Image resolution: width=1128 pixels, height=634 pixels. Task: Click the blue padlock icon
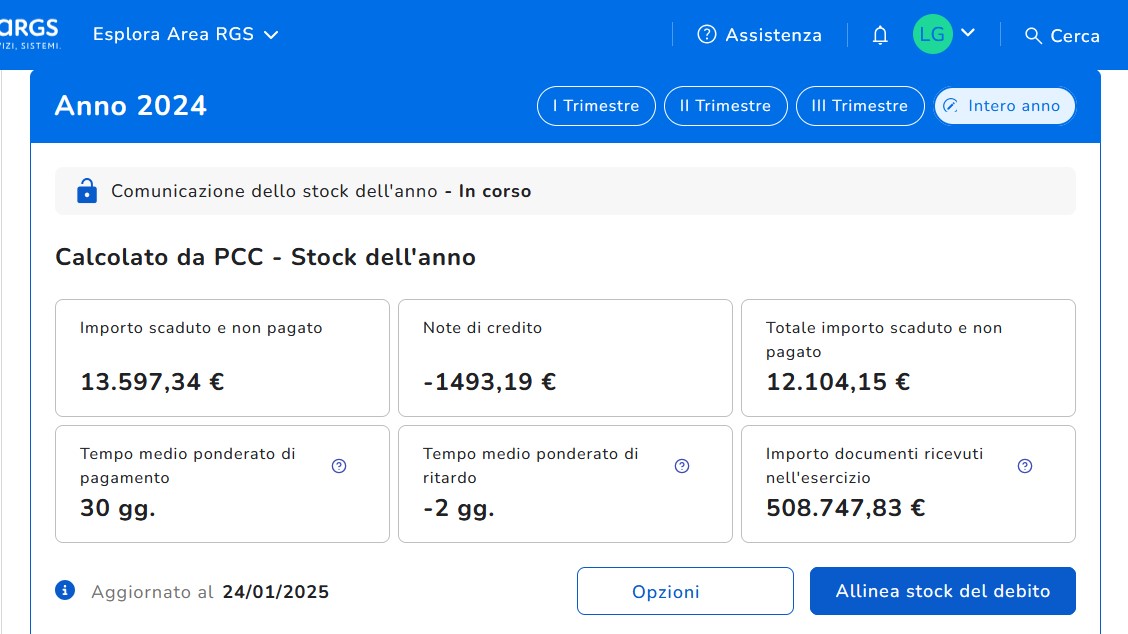click(87, 190)
